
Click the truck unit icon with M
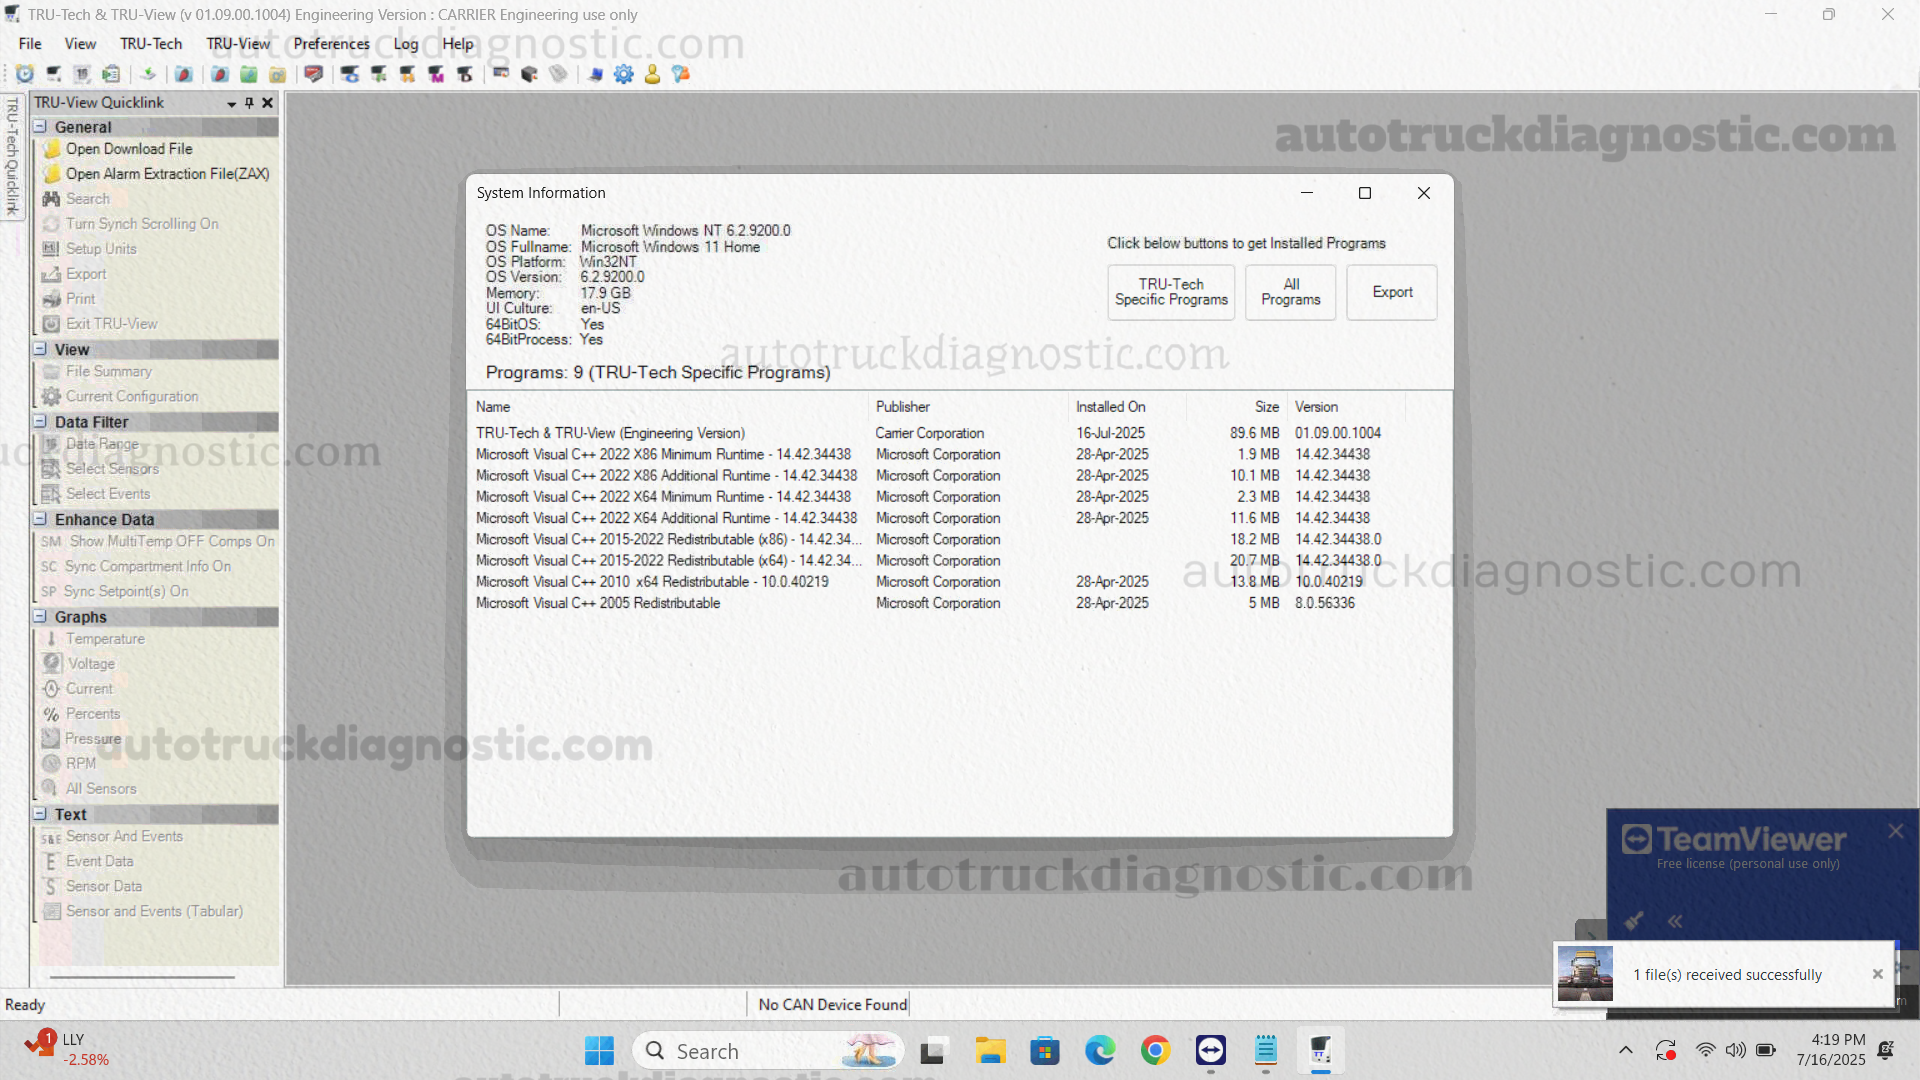[x=436, y=74]
